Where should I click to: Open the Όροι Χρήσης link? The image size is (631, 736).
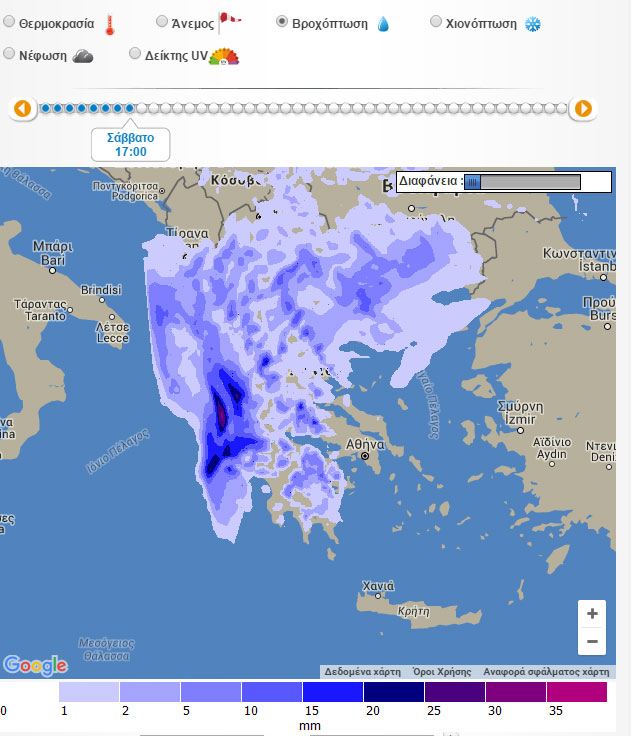[x=441, y=672]
